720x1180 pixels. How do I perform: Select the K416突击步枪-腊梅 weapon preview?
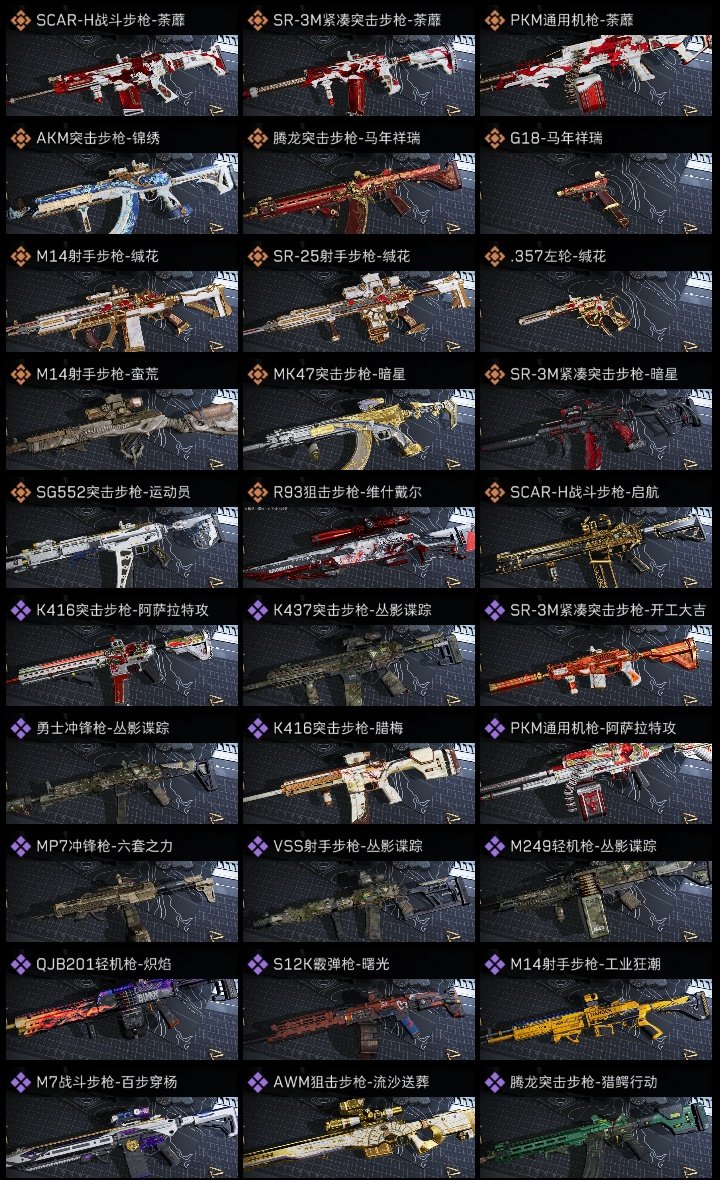[x=359, y=783]
